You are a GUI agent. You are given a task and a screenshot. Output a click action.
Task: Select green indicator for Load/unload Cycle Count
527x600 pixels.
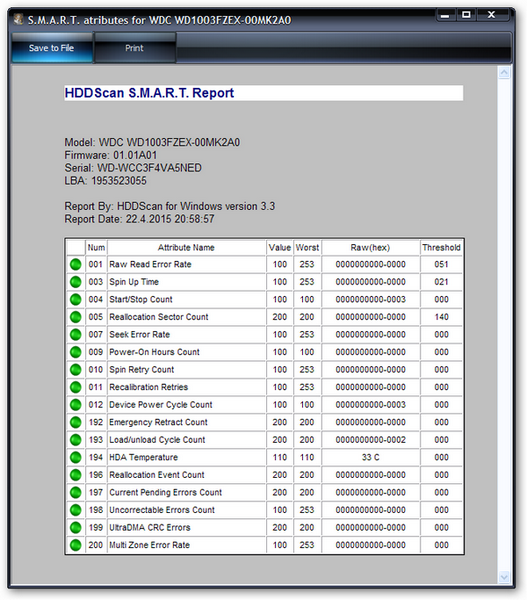click(76, 440)
